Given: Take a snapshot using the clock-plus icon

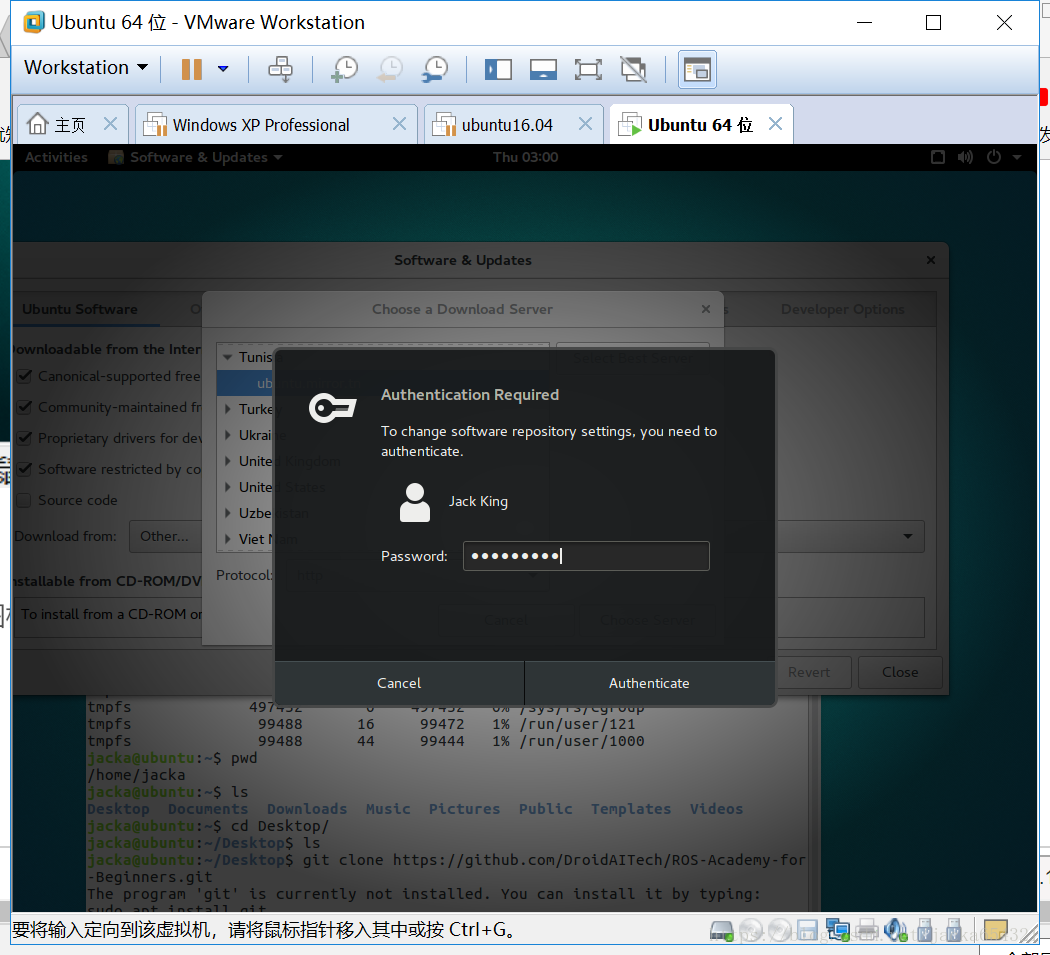Looking at the screenshot, I should click(345, 69).
